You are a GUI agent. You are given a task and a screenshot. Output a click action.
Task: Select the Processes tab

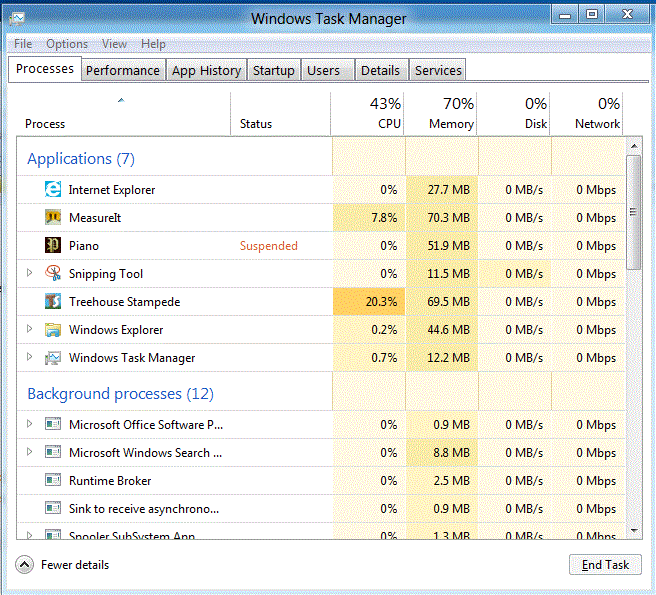click(x=45, y=69)
